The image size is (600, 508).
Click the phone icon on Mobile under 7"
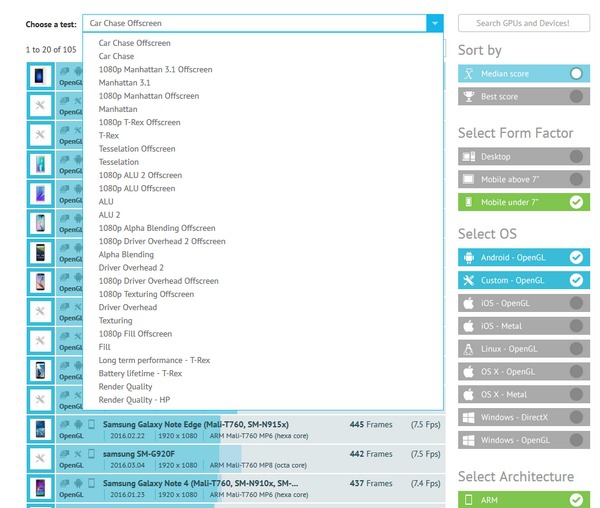point(469,202)
